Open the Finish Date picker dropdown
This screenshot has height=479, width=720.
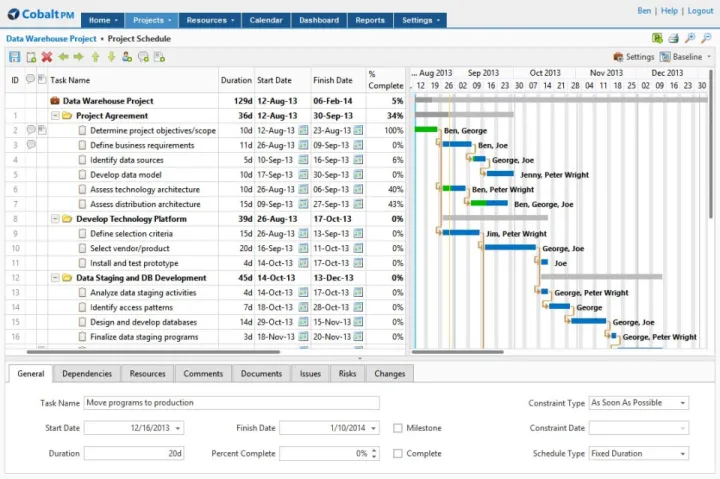click(x=373, y=428)
